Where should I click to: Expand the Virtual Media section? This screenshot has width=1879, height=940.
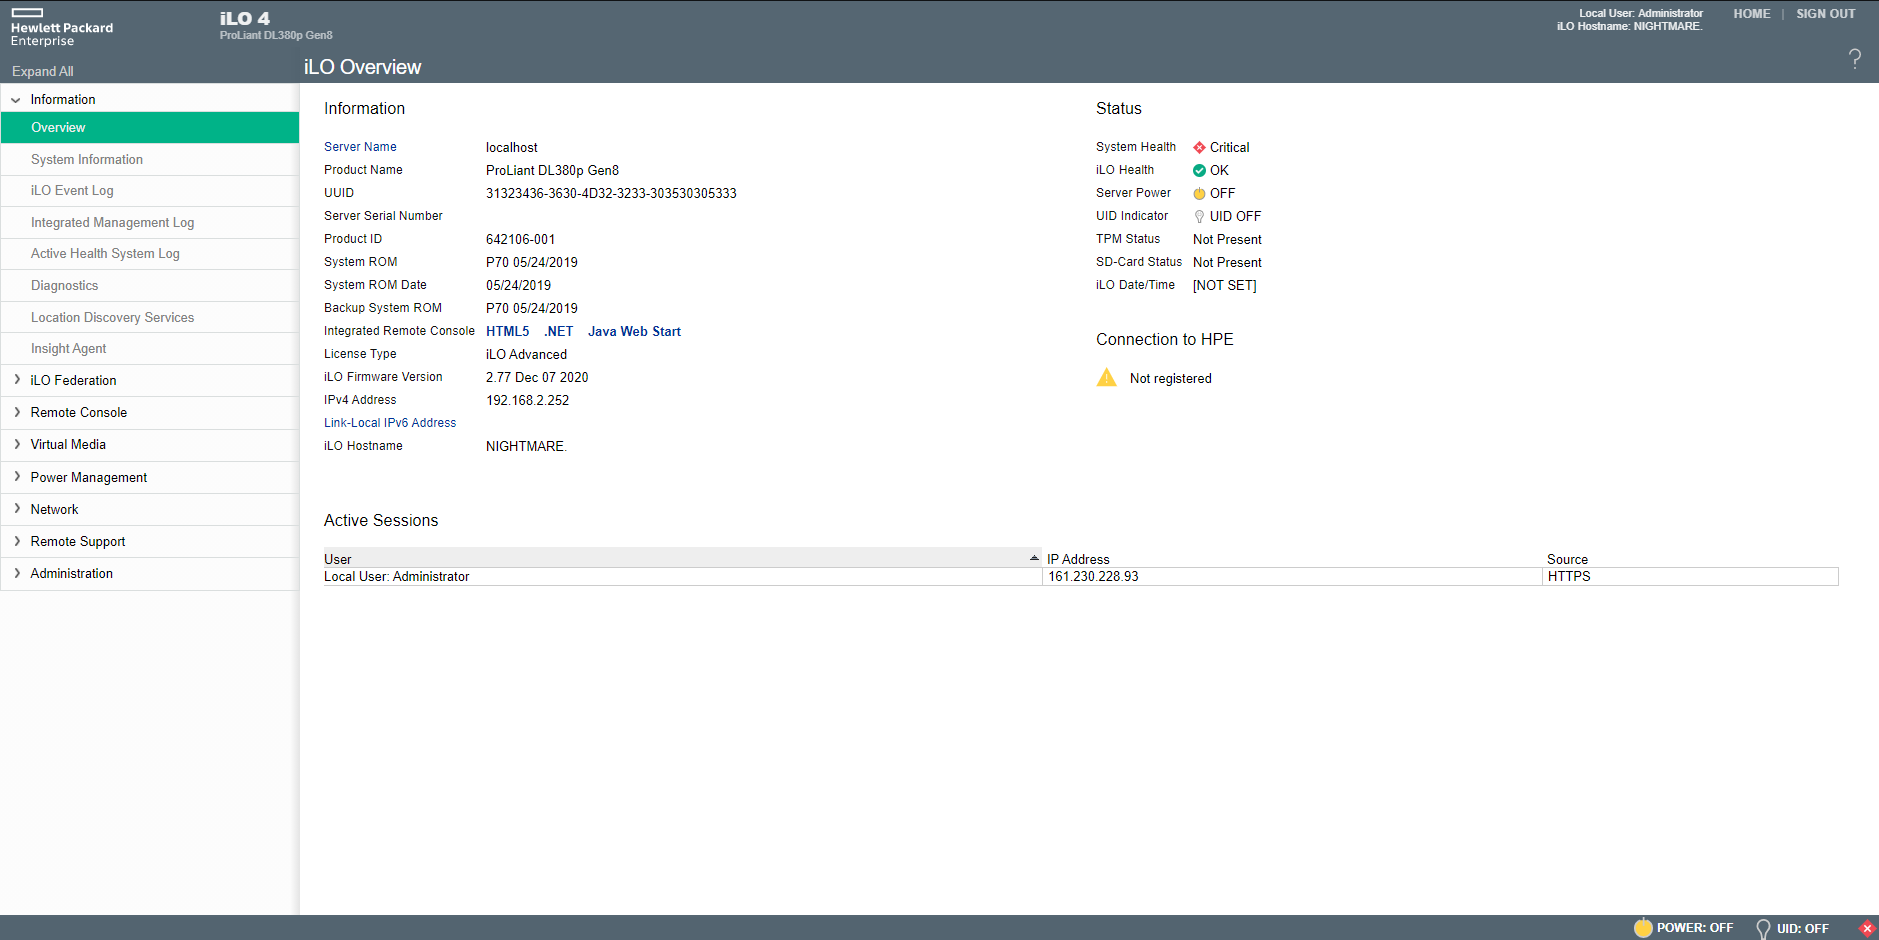point(17,444)
